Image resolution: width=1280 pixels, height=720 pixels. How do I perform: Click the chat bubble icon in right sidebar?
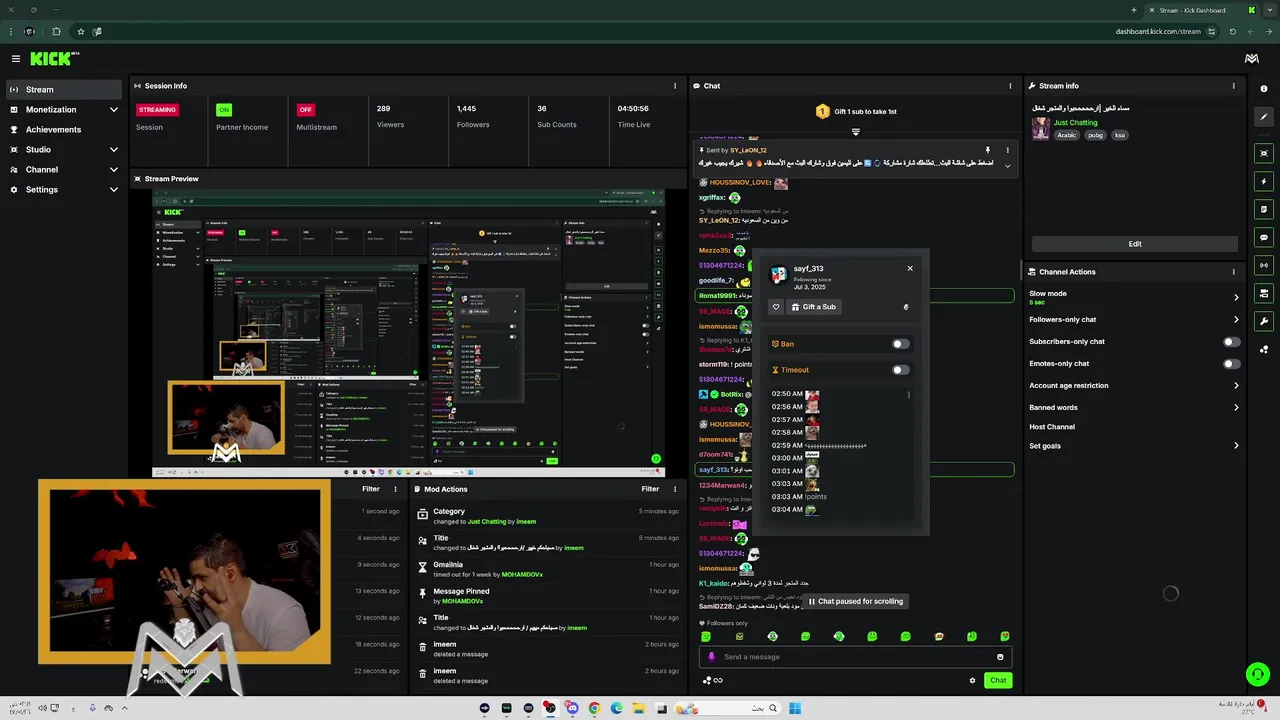[1264, 238]
